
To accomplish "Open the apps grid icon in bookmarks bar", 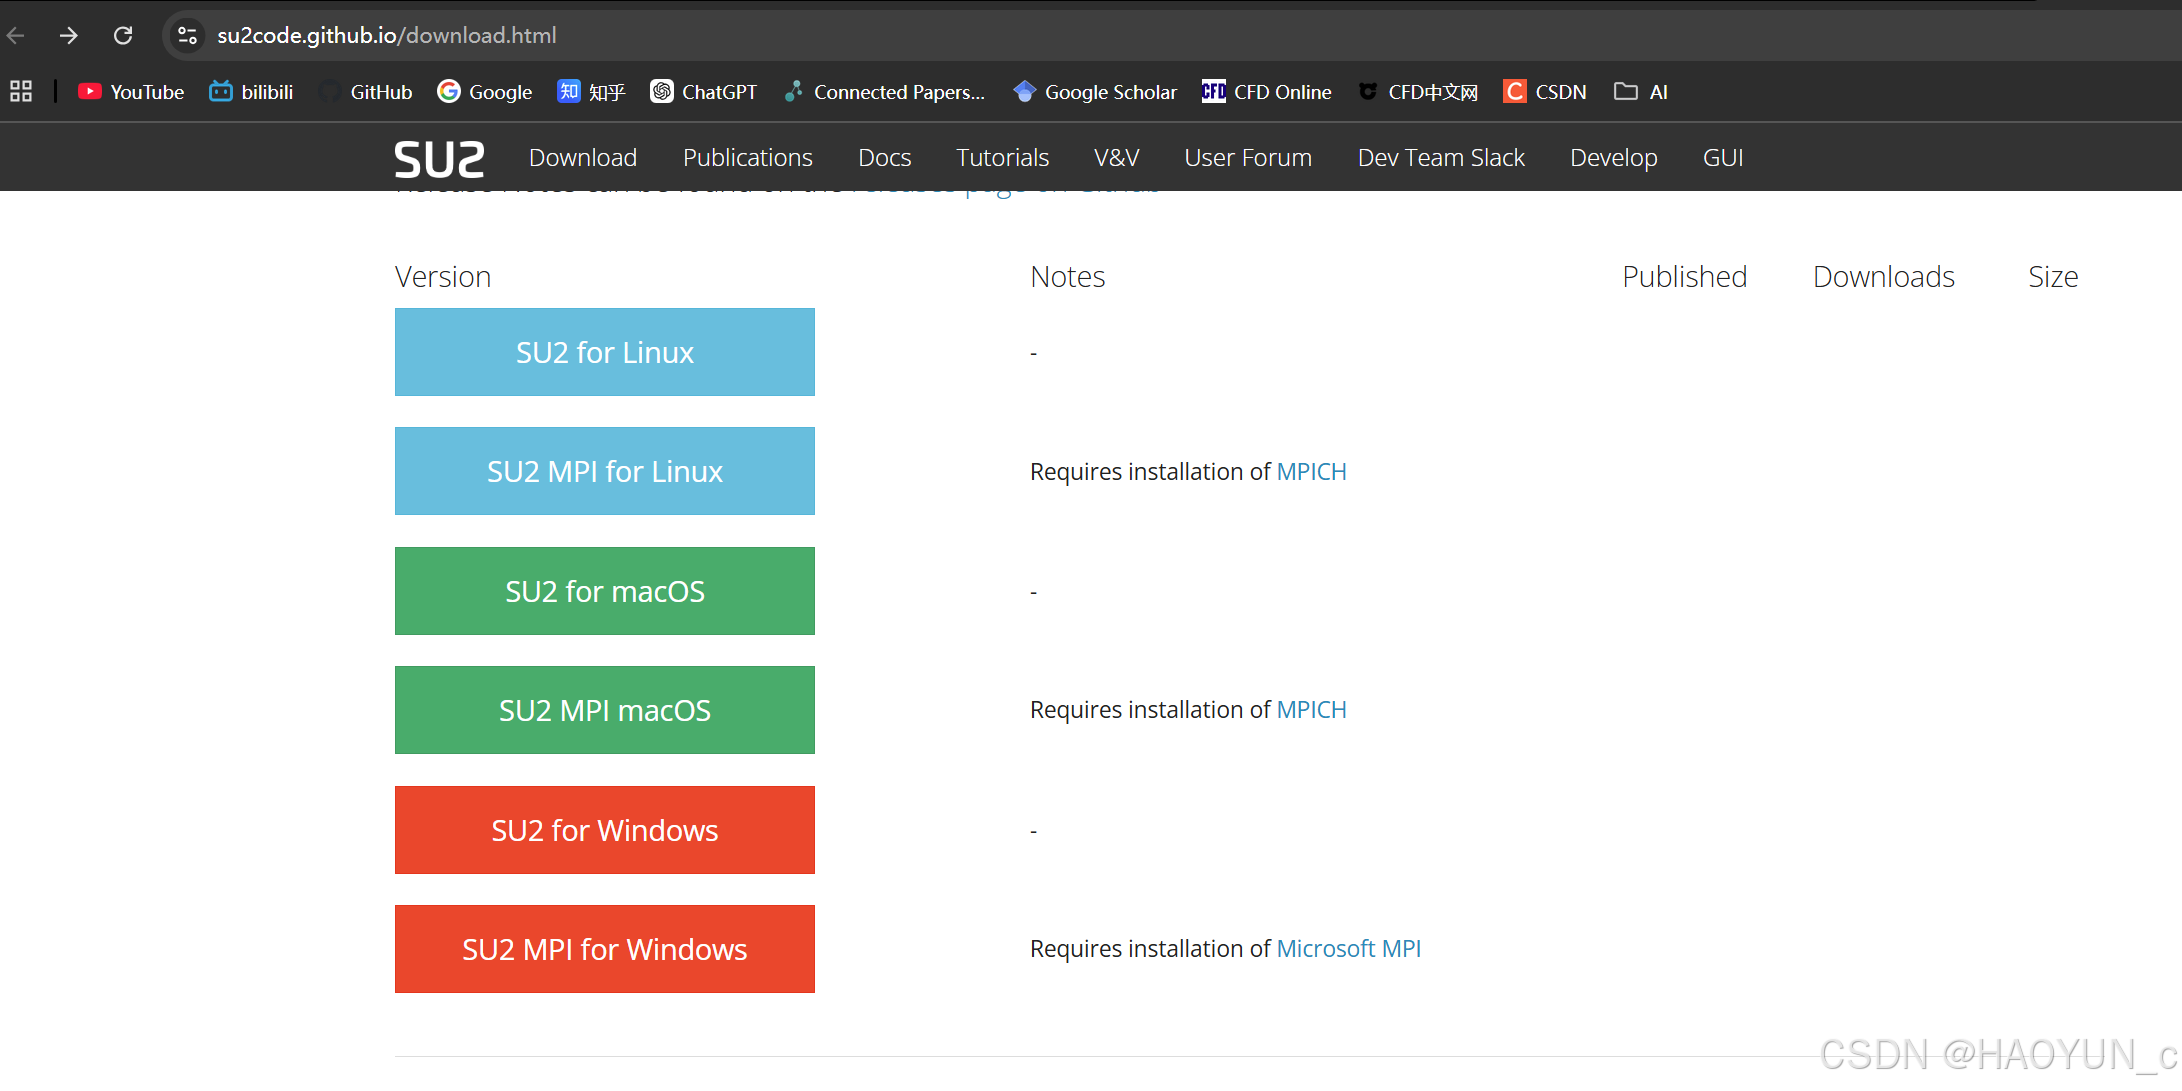I will click(21, 92).
